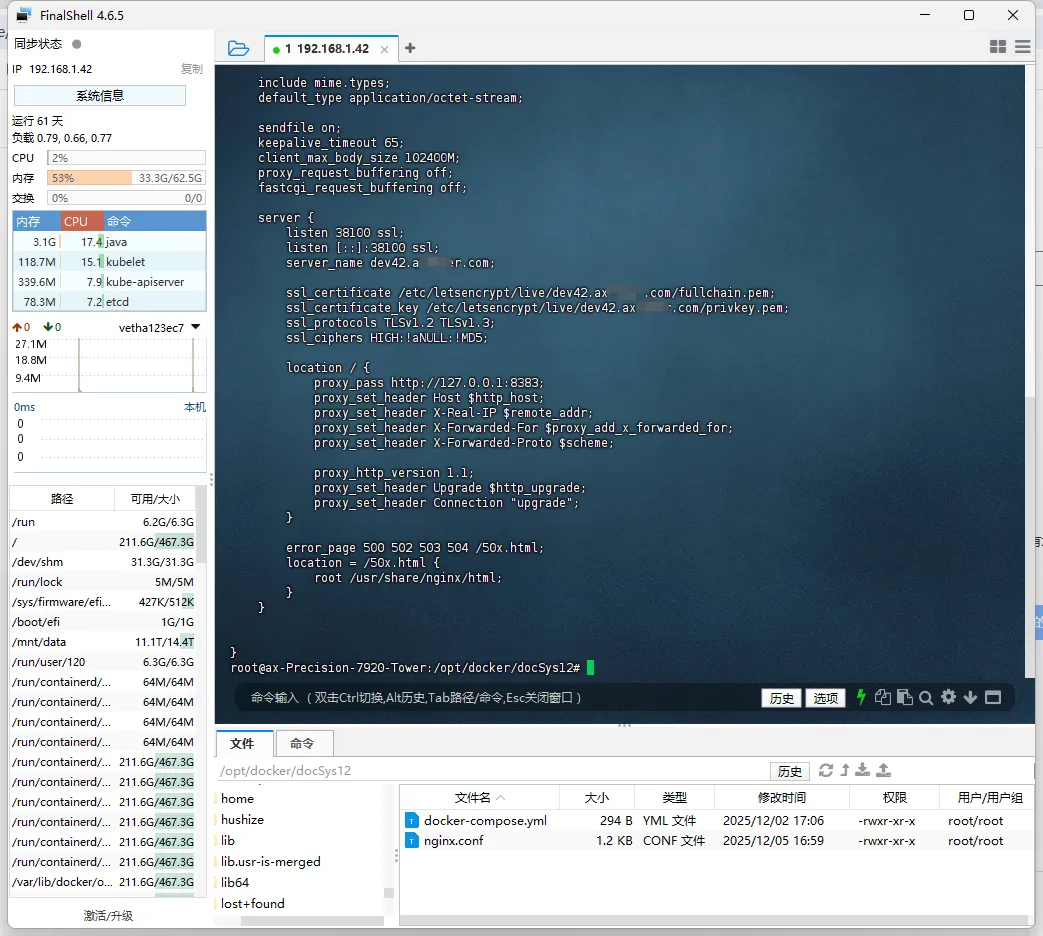Refresh the file list
Image resolution: width=1043 pixels, height=936 pixels.
[x=825, y=770]
